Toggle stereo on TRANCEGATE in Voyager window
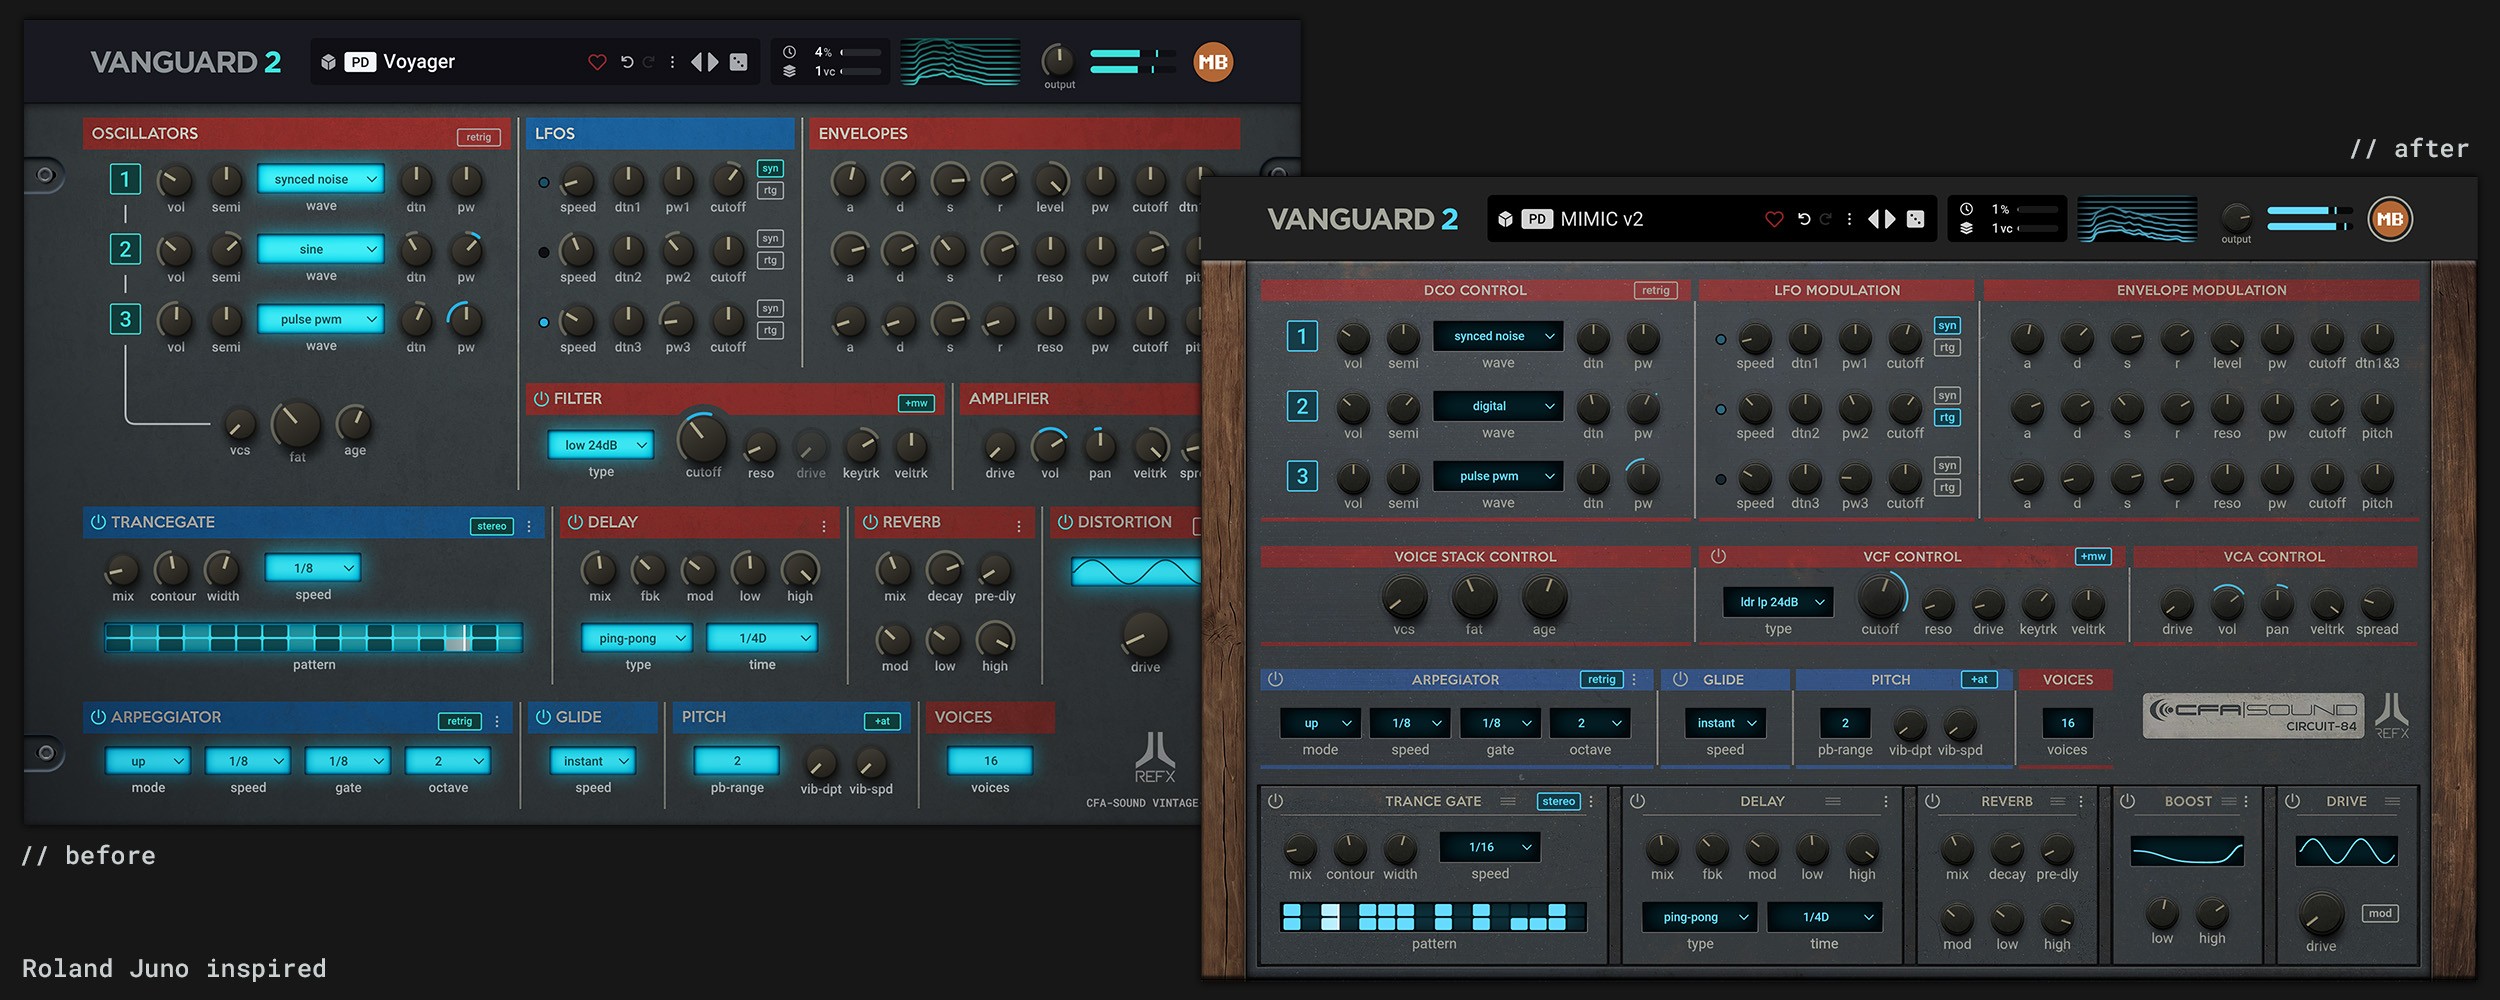Screen dimensions: 2500x1000 point(492,526)
